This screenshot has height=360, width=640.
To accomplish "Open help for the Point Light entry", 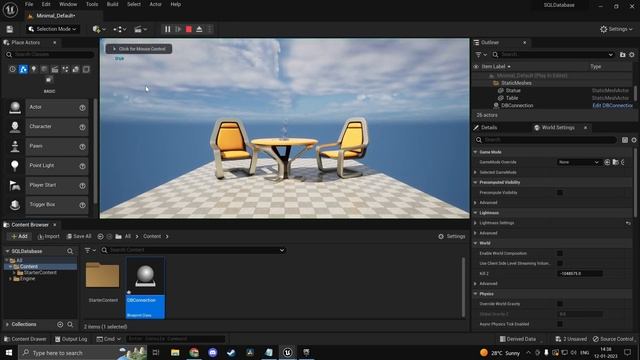I will point(82,166).
